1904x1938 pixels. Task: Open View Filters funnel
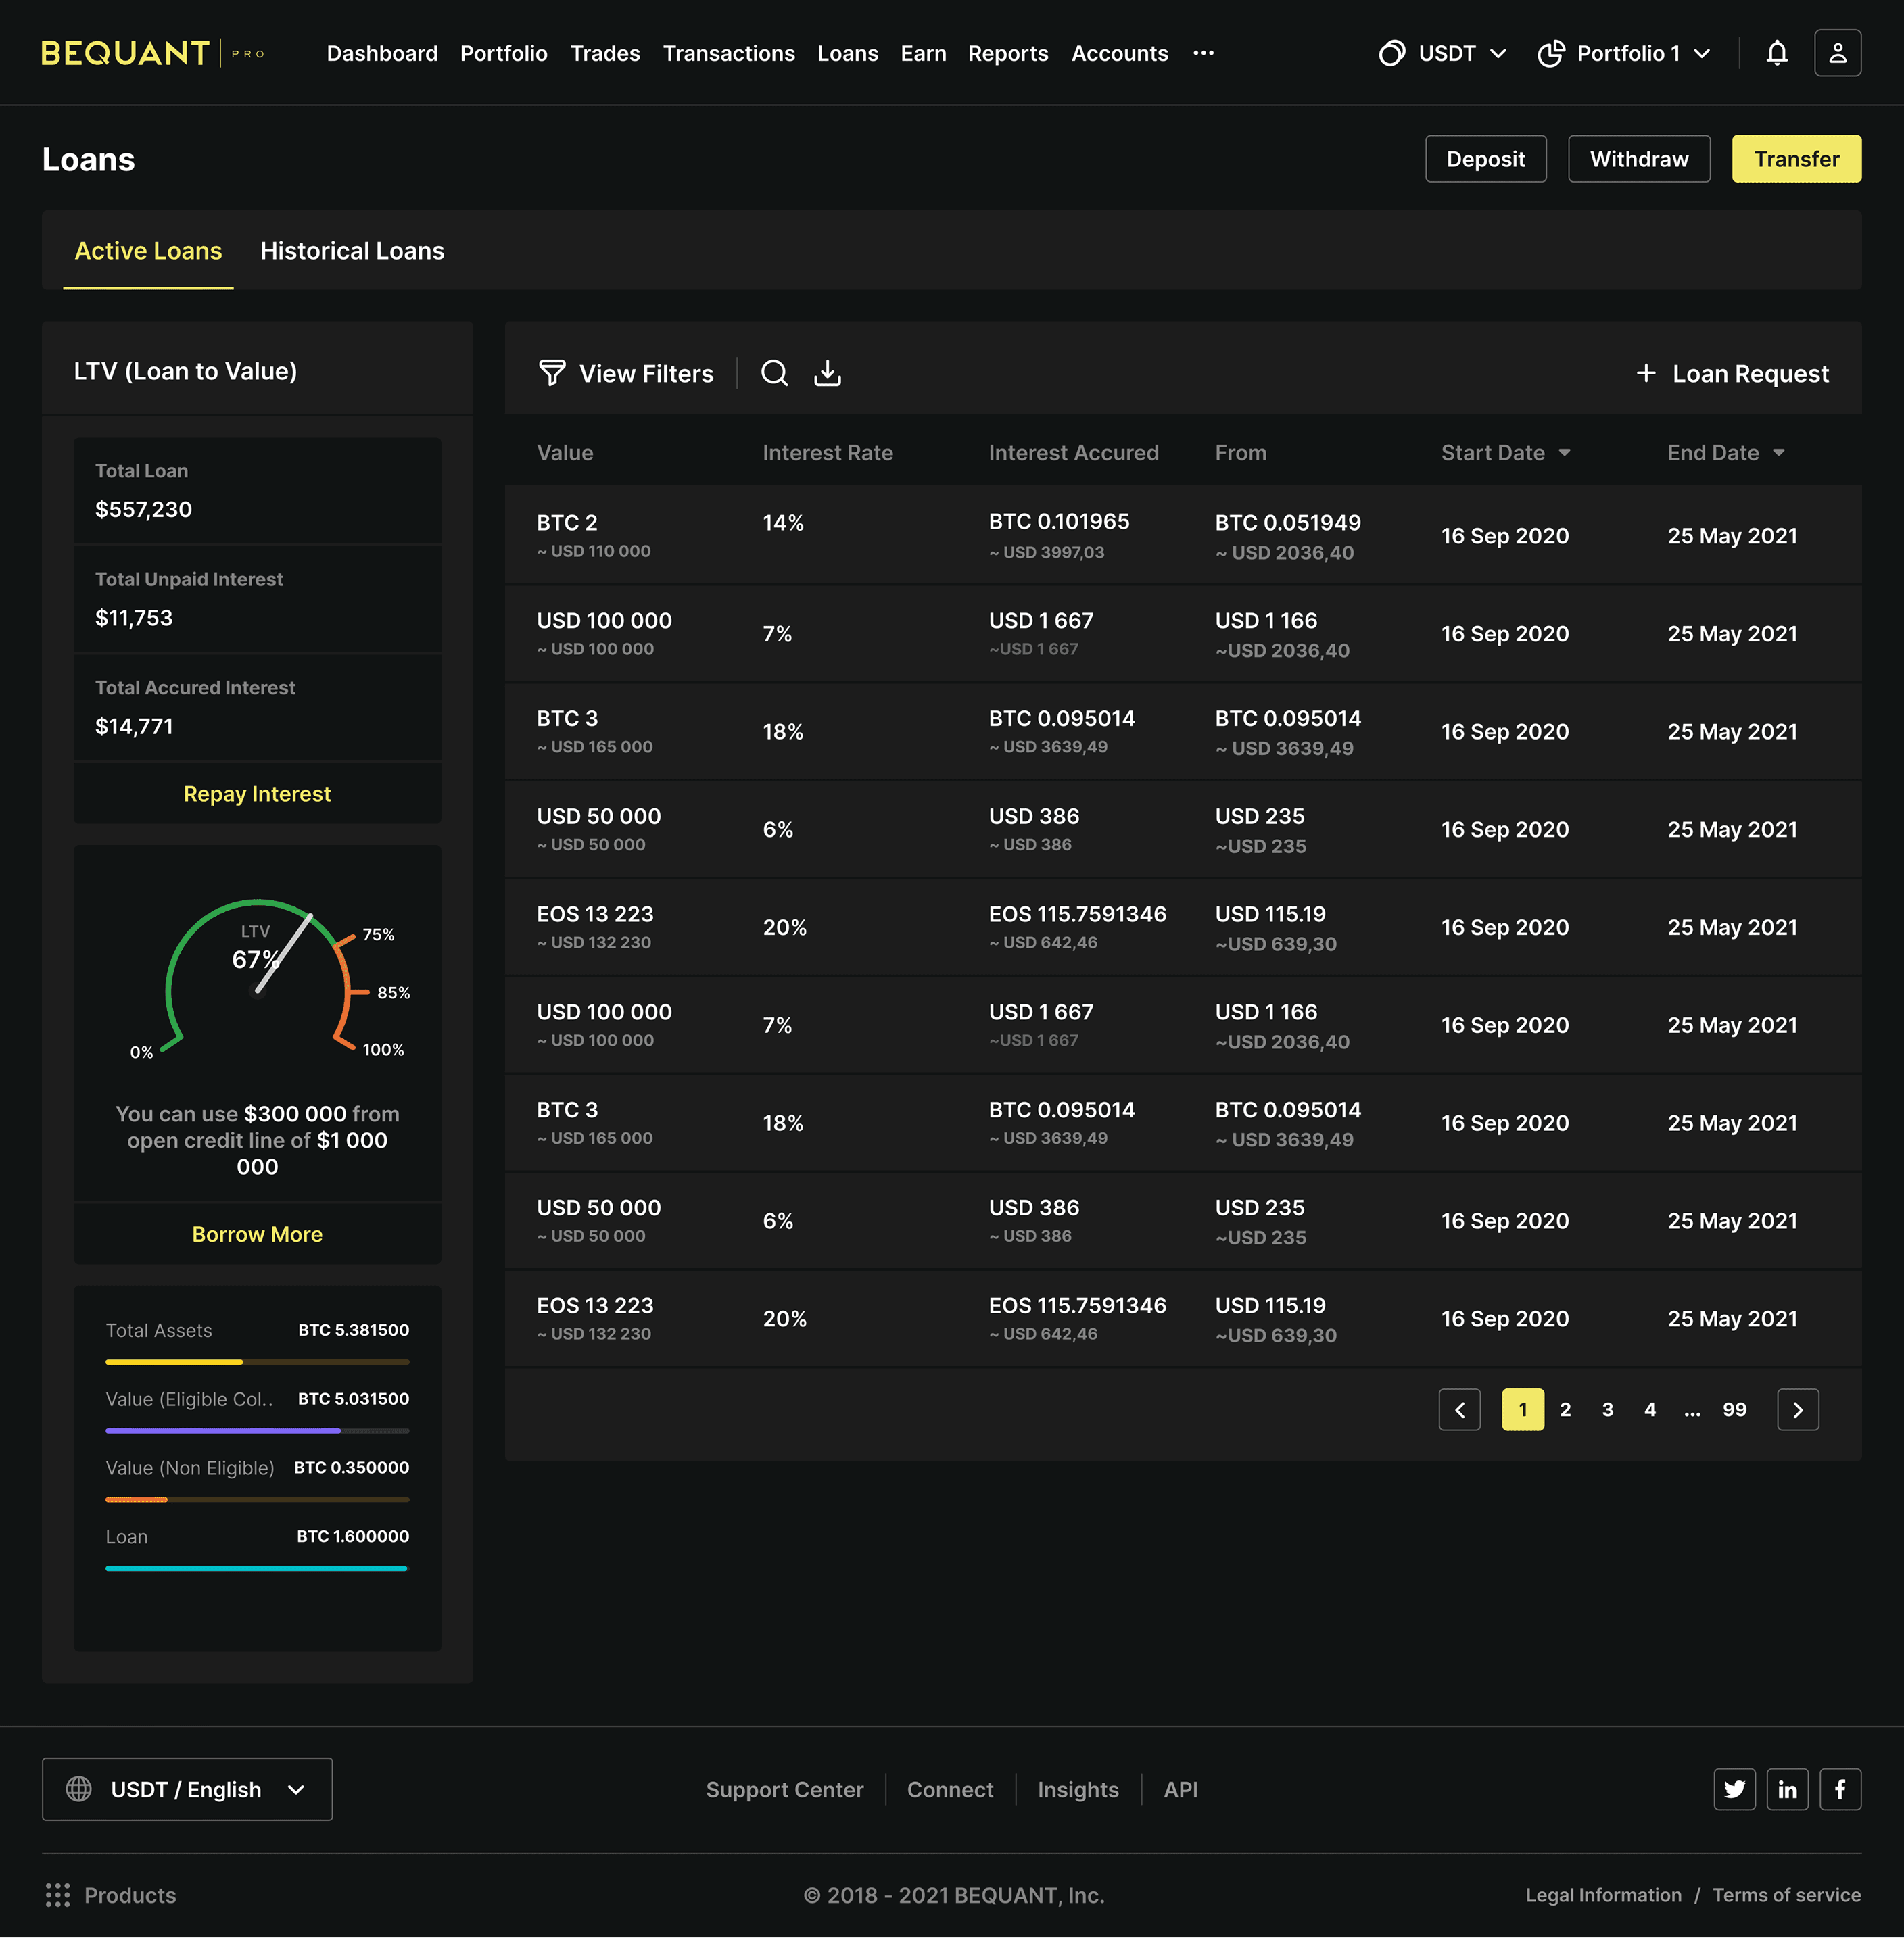point(626,373)
